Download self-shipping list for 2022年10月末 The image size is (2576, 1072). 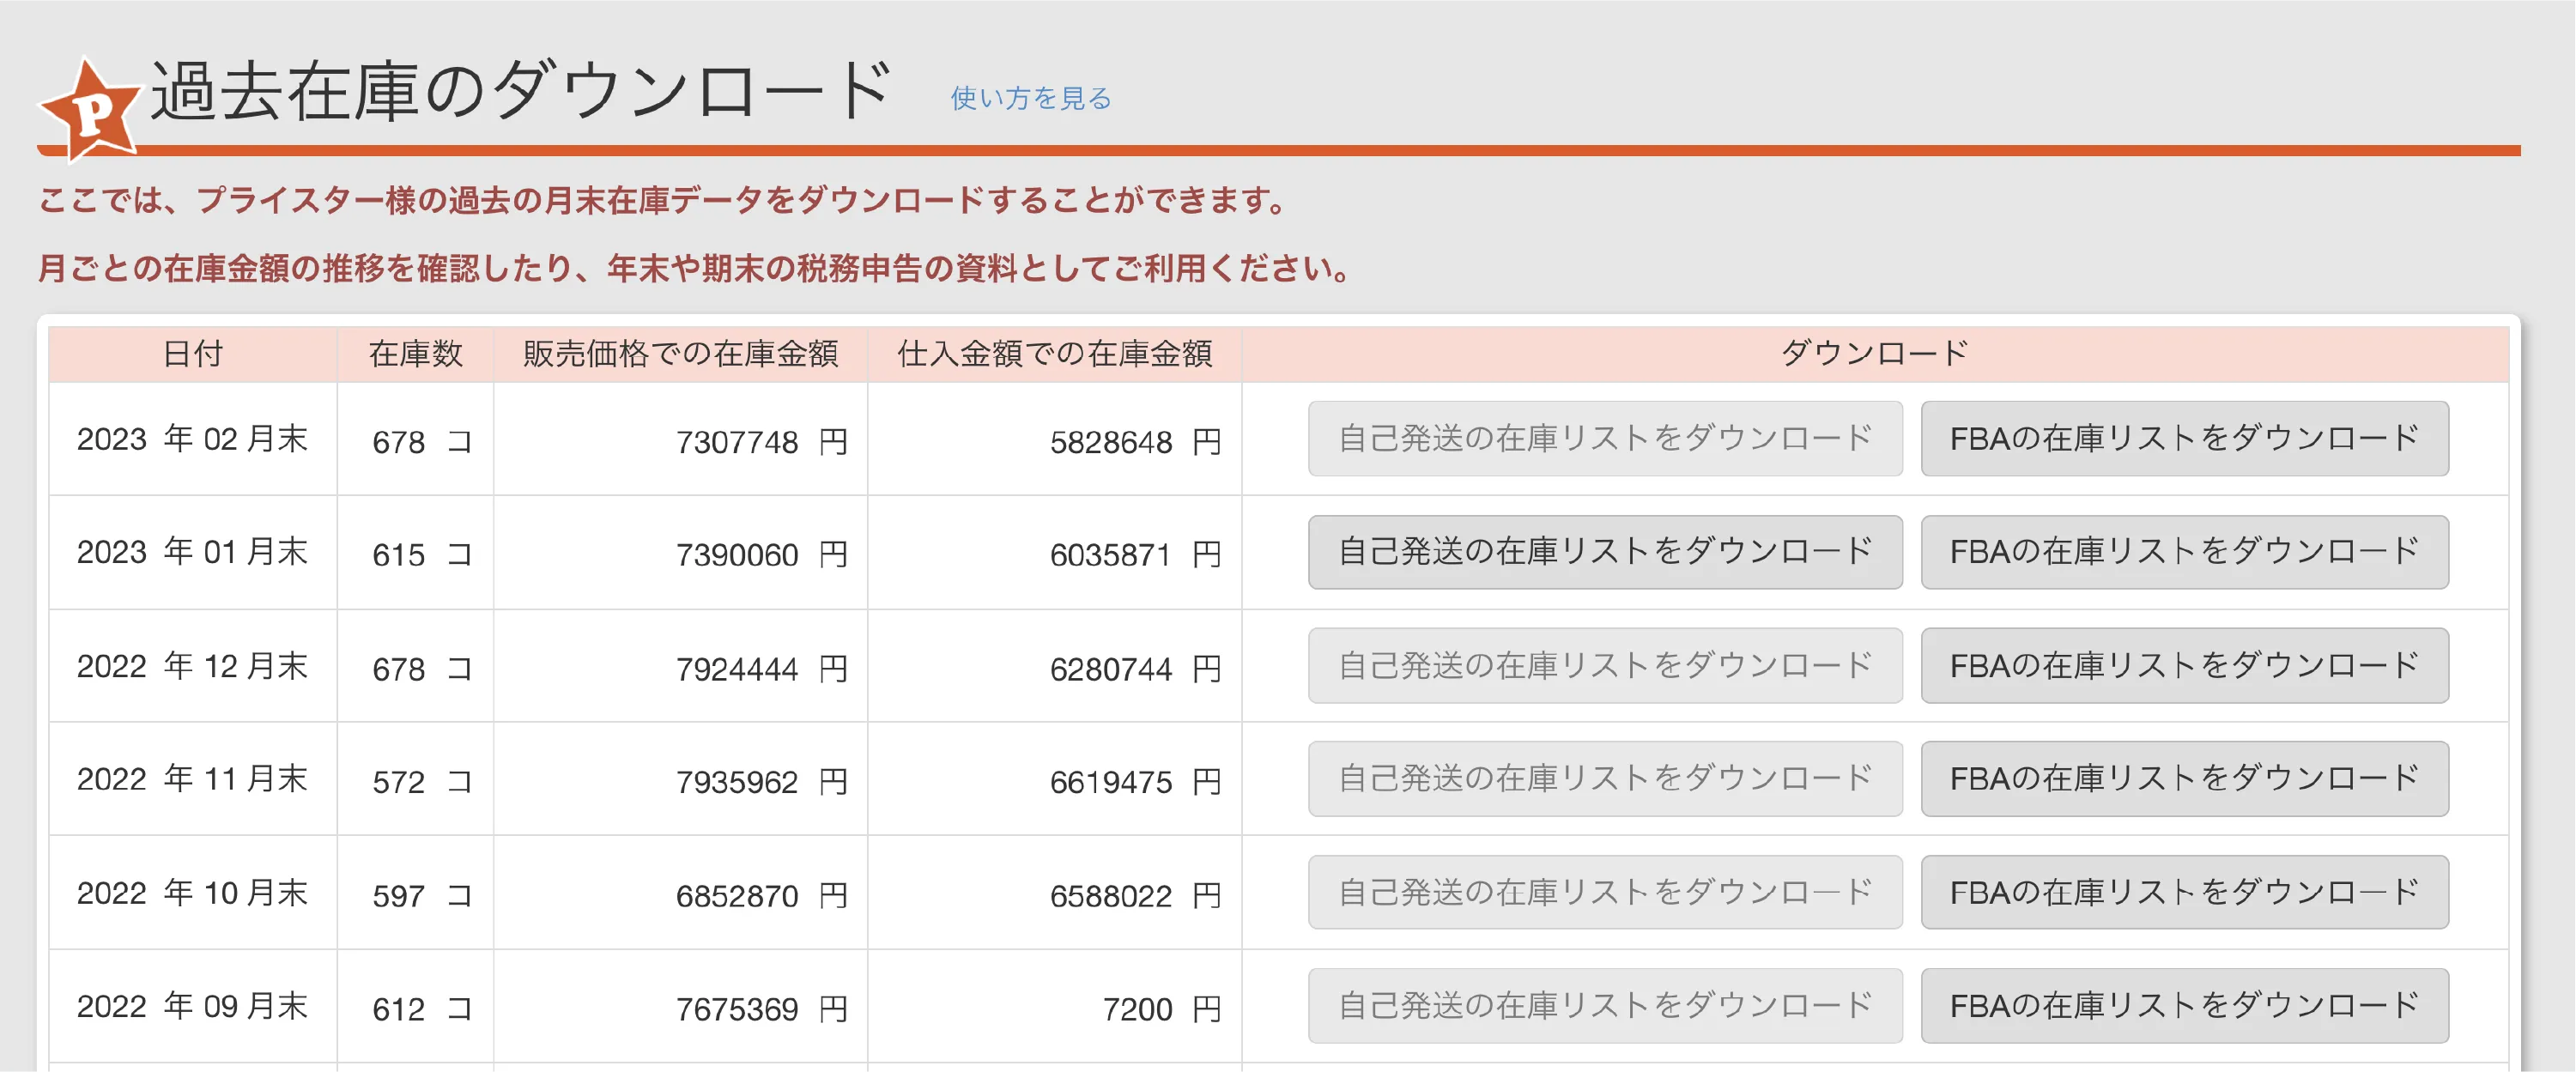[x=1605, y=892]
